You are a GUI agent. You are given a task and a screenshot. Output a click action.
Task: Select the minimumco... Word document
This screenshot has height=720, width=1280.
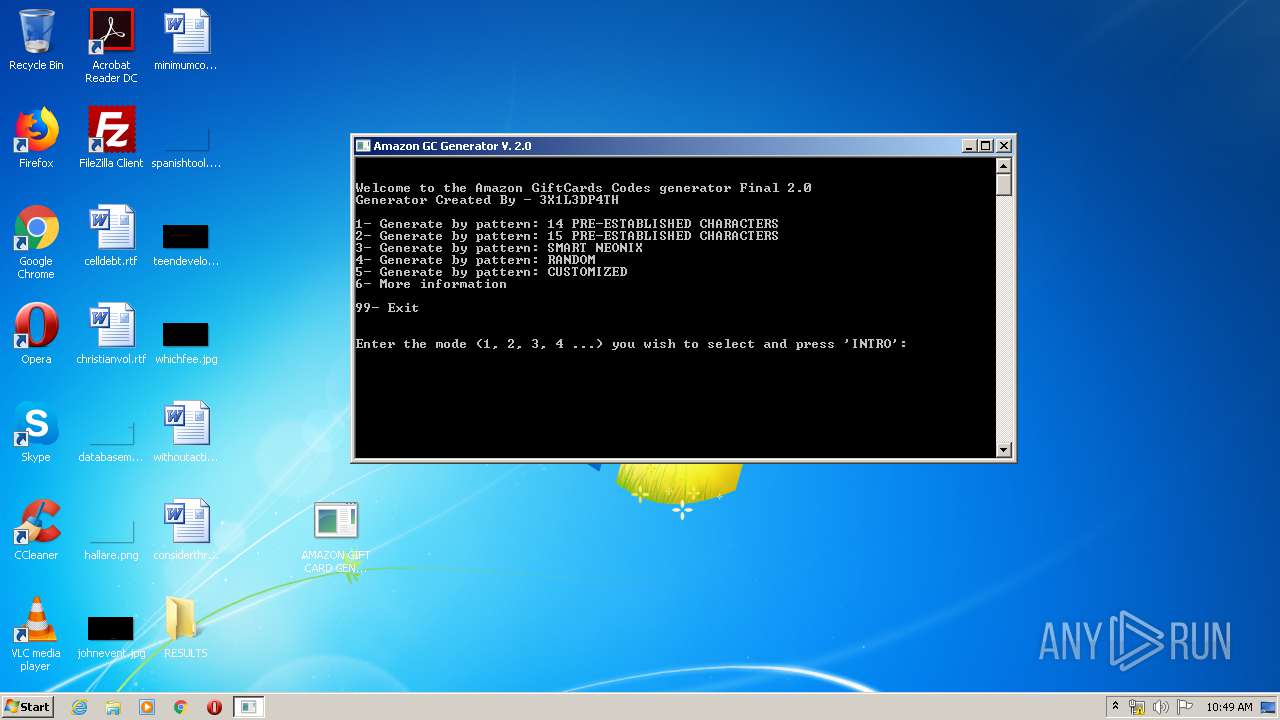pyautogui.click(x=186, y=40)
